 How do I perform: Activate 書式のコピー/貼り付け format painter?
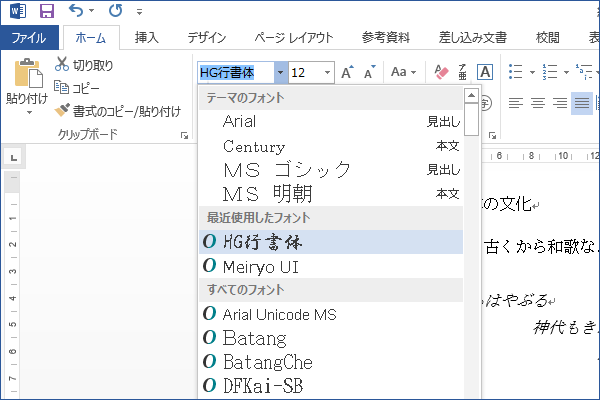coord(118,111)
